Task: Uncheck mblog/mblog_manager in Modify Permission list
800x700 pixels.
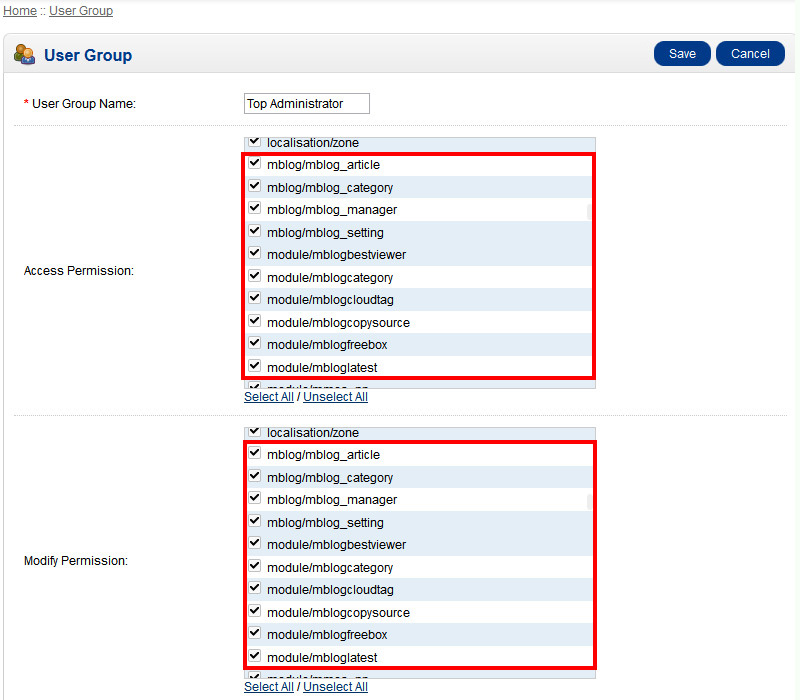Action: click(254, 499)
